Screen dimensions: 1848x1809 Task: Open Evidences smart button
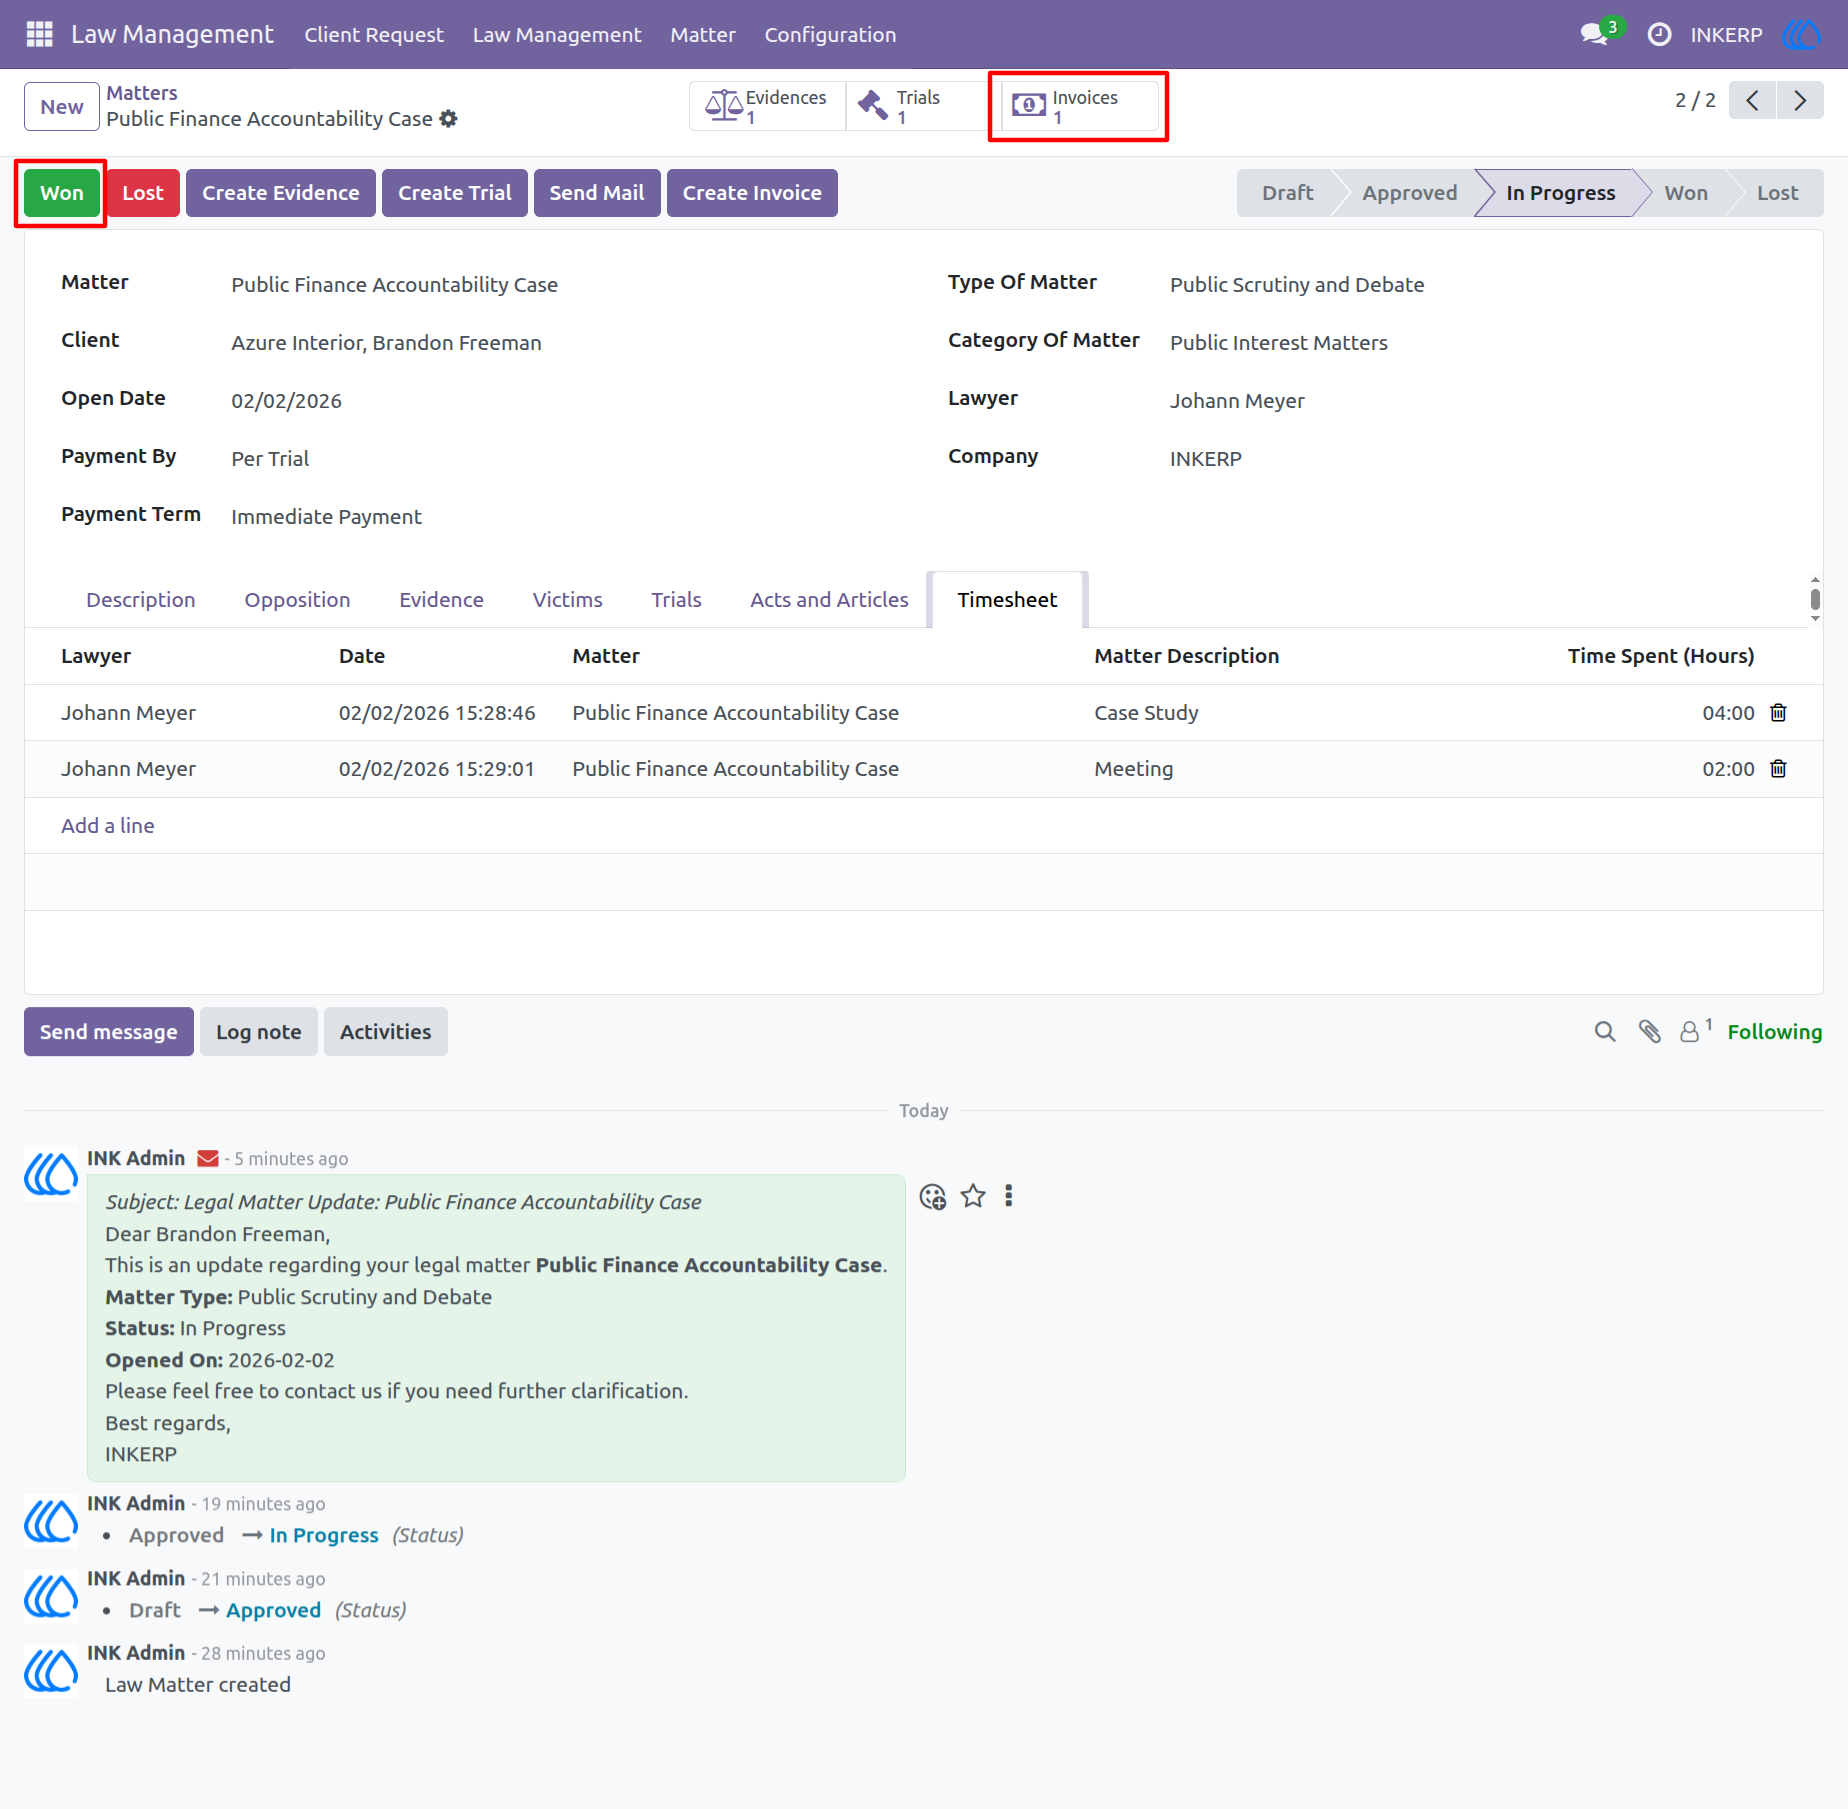coord(767,106)
